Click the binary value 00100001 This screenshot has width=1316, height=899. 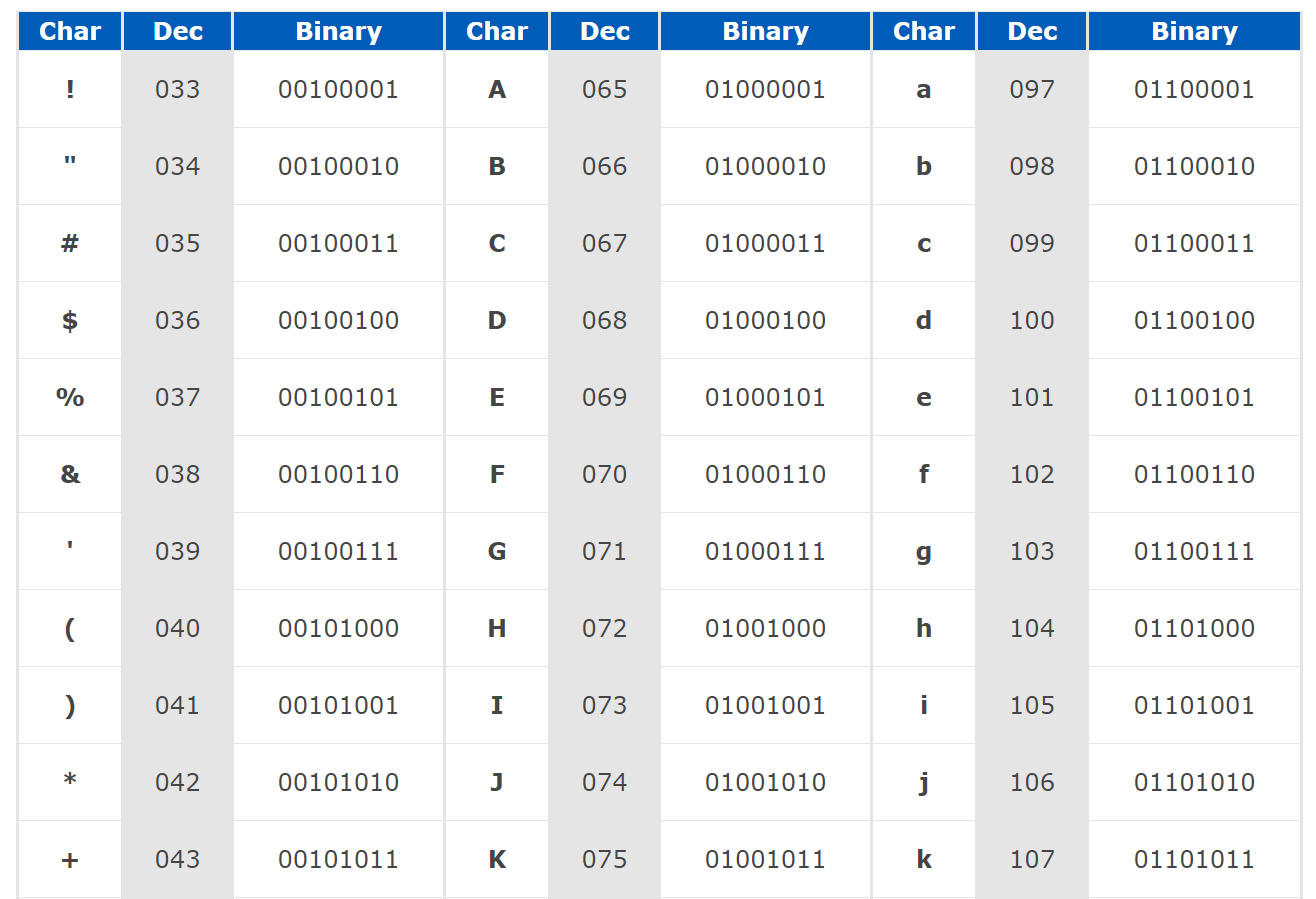tap(338, 90)
